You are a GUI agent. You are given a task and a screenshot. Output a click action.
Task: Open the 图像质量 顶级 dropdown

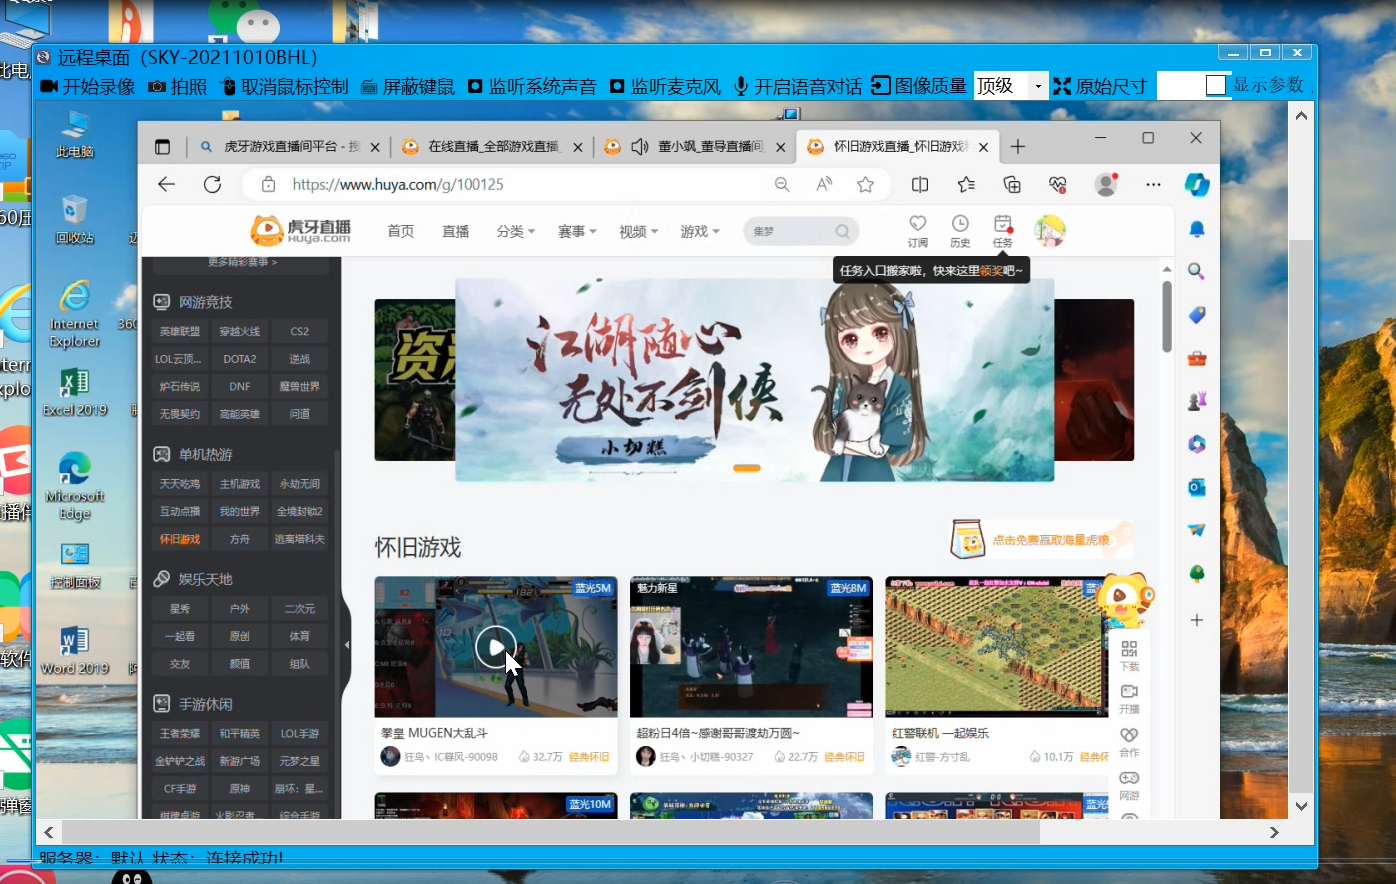coord(1037,87)
